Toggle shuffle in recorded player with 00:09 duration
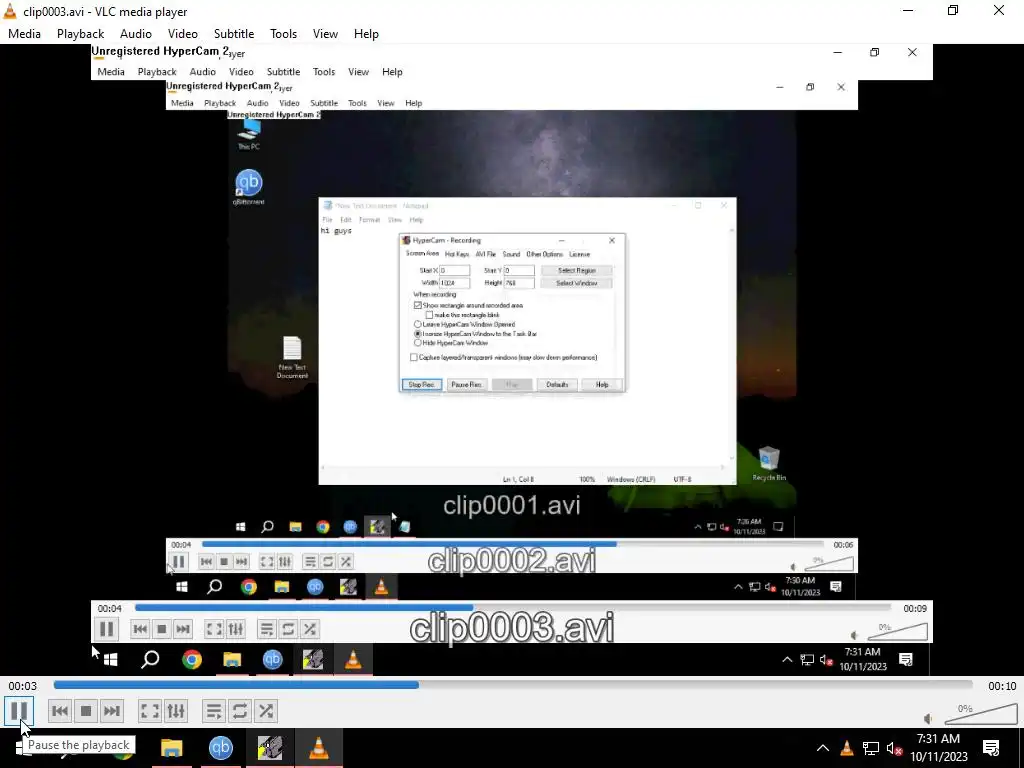Image resolution: width=1024 pixels, height=768 pixels. tap(310, 629)
